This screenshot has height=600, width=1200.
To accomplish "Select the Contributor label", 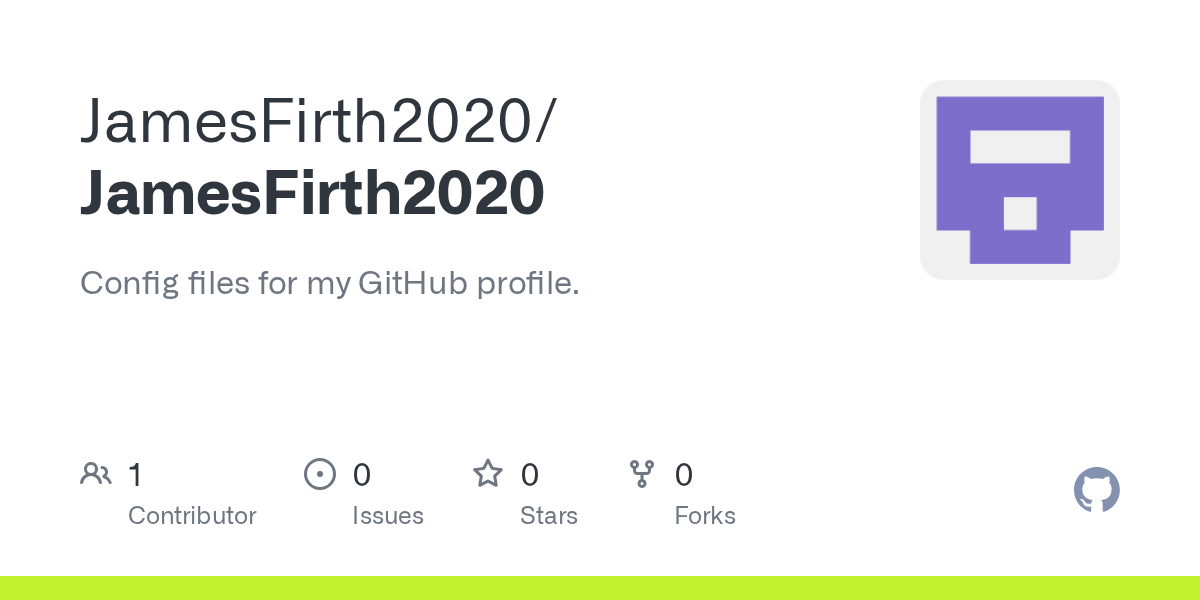I will [192, 516].
